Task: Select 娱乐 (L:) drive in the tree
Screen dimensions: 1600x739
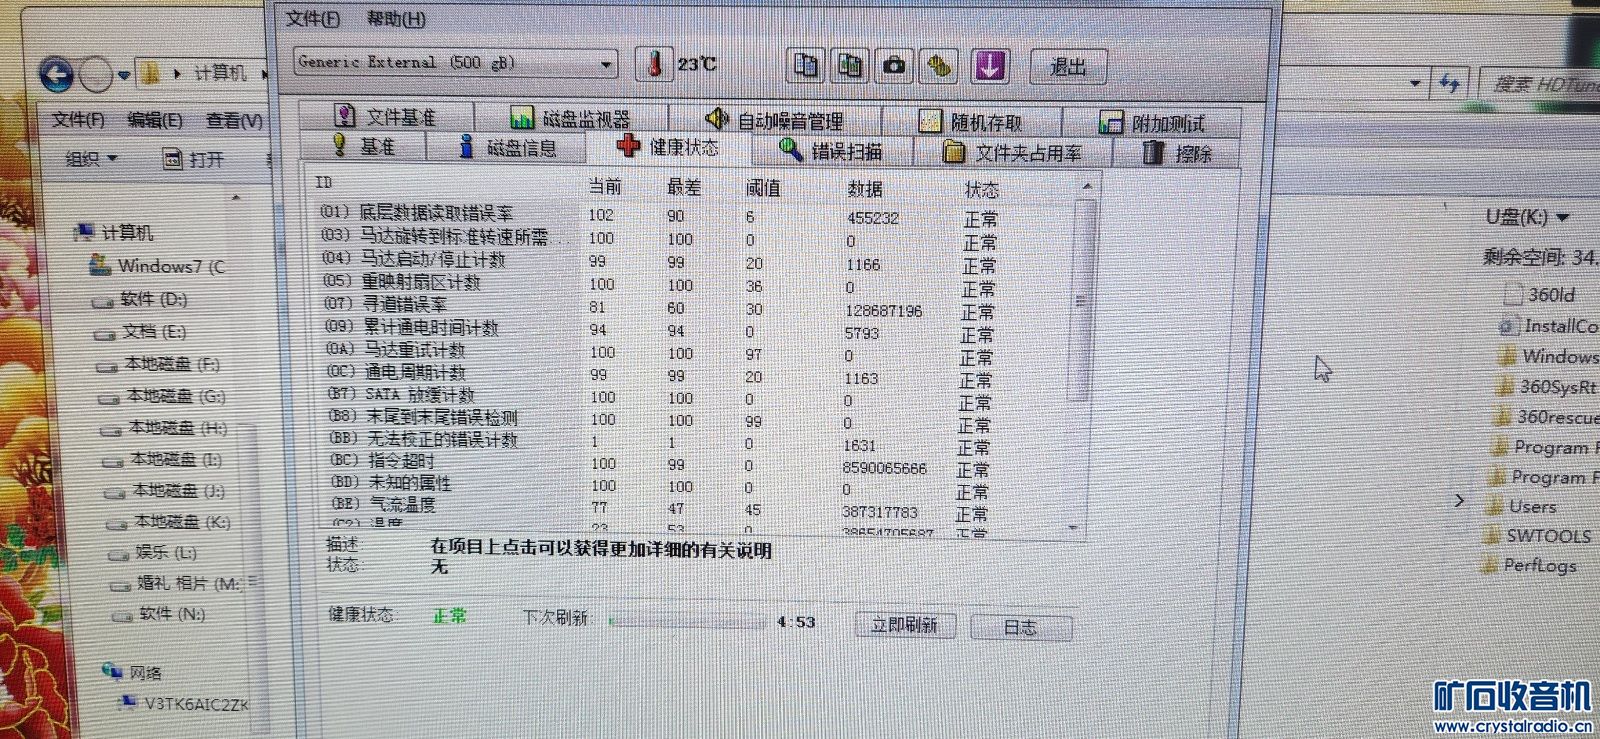Action: click(x=153, y=552)
